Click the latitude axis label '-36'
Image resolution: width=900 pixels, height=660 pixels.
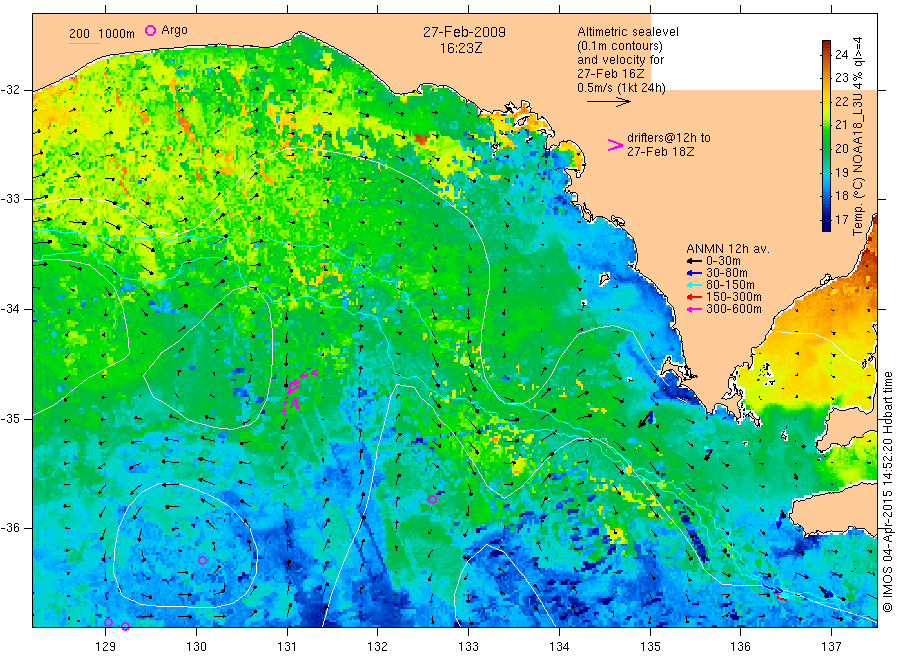click(x=10, y=528)
